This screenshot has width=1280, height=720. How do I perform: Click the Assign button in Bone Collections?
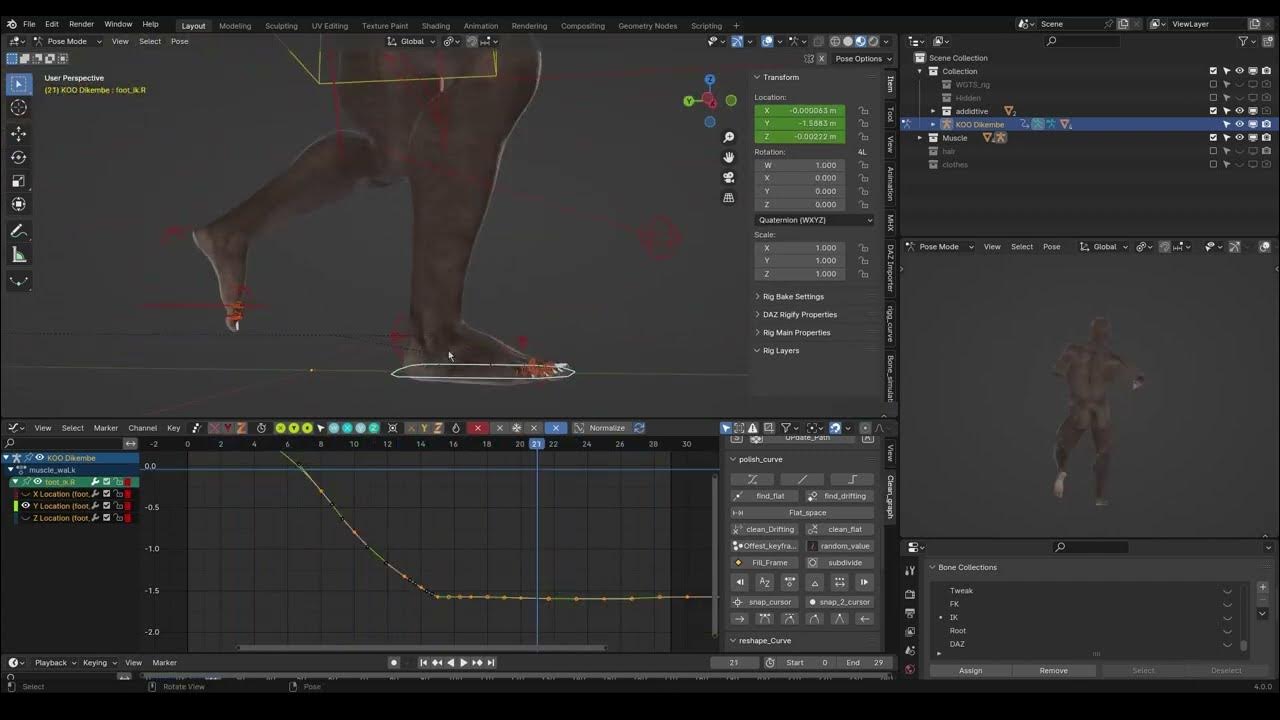click(x=970, y=671)
